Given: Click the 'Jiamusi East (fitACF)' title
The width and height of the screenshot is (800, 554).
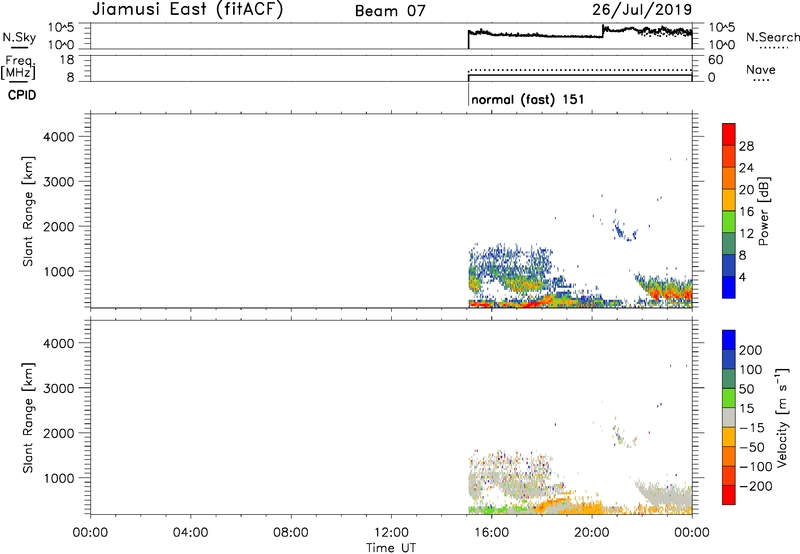Looking at the screenshot, I should 187,10.
